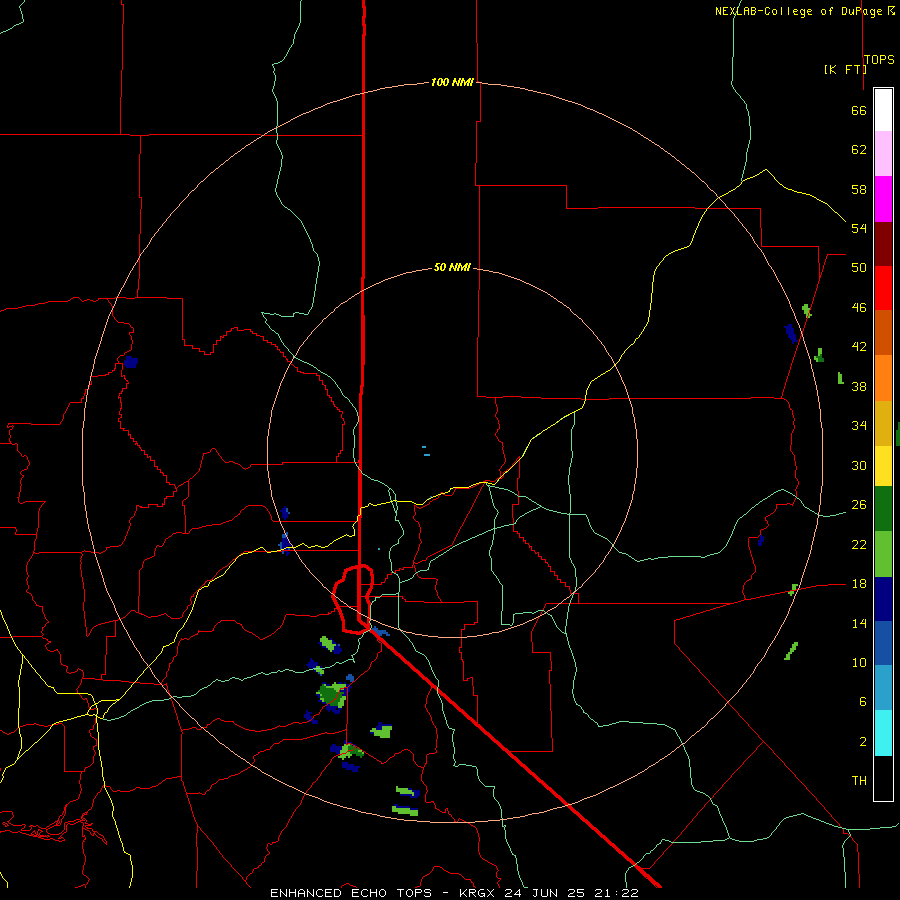Pick the cyan legend swatch

[x=883, y=733]
